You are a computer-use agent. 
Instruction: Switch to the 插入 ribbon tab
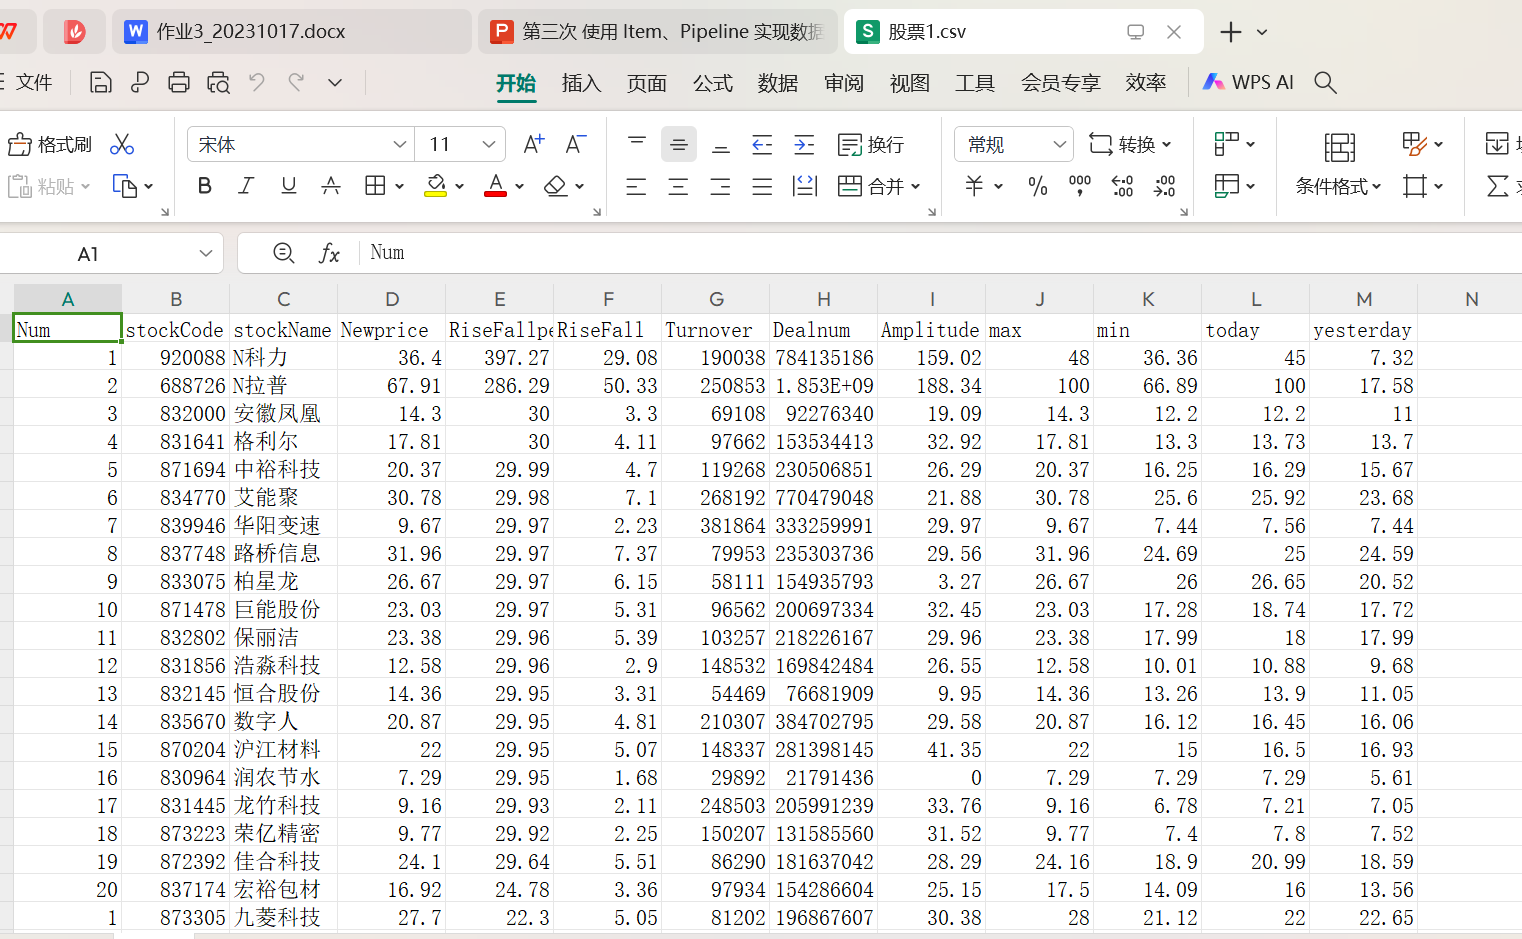(581, 83)
